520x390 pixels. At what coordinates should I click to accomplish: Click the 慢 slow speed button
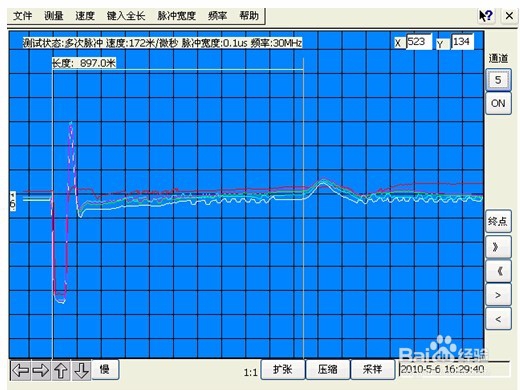(x=105, y=369)
